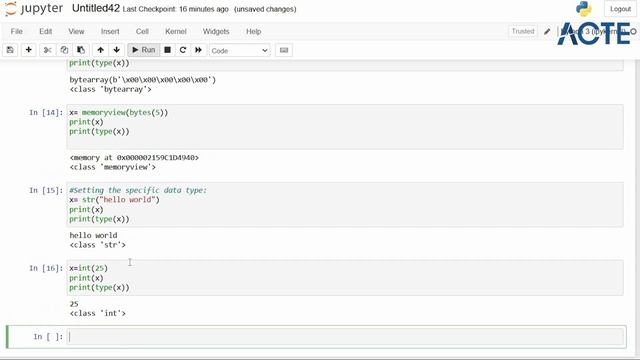640x360 pixels.
Task: Paste cells below icon
Action: click(81, 50)
